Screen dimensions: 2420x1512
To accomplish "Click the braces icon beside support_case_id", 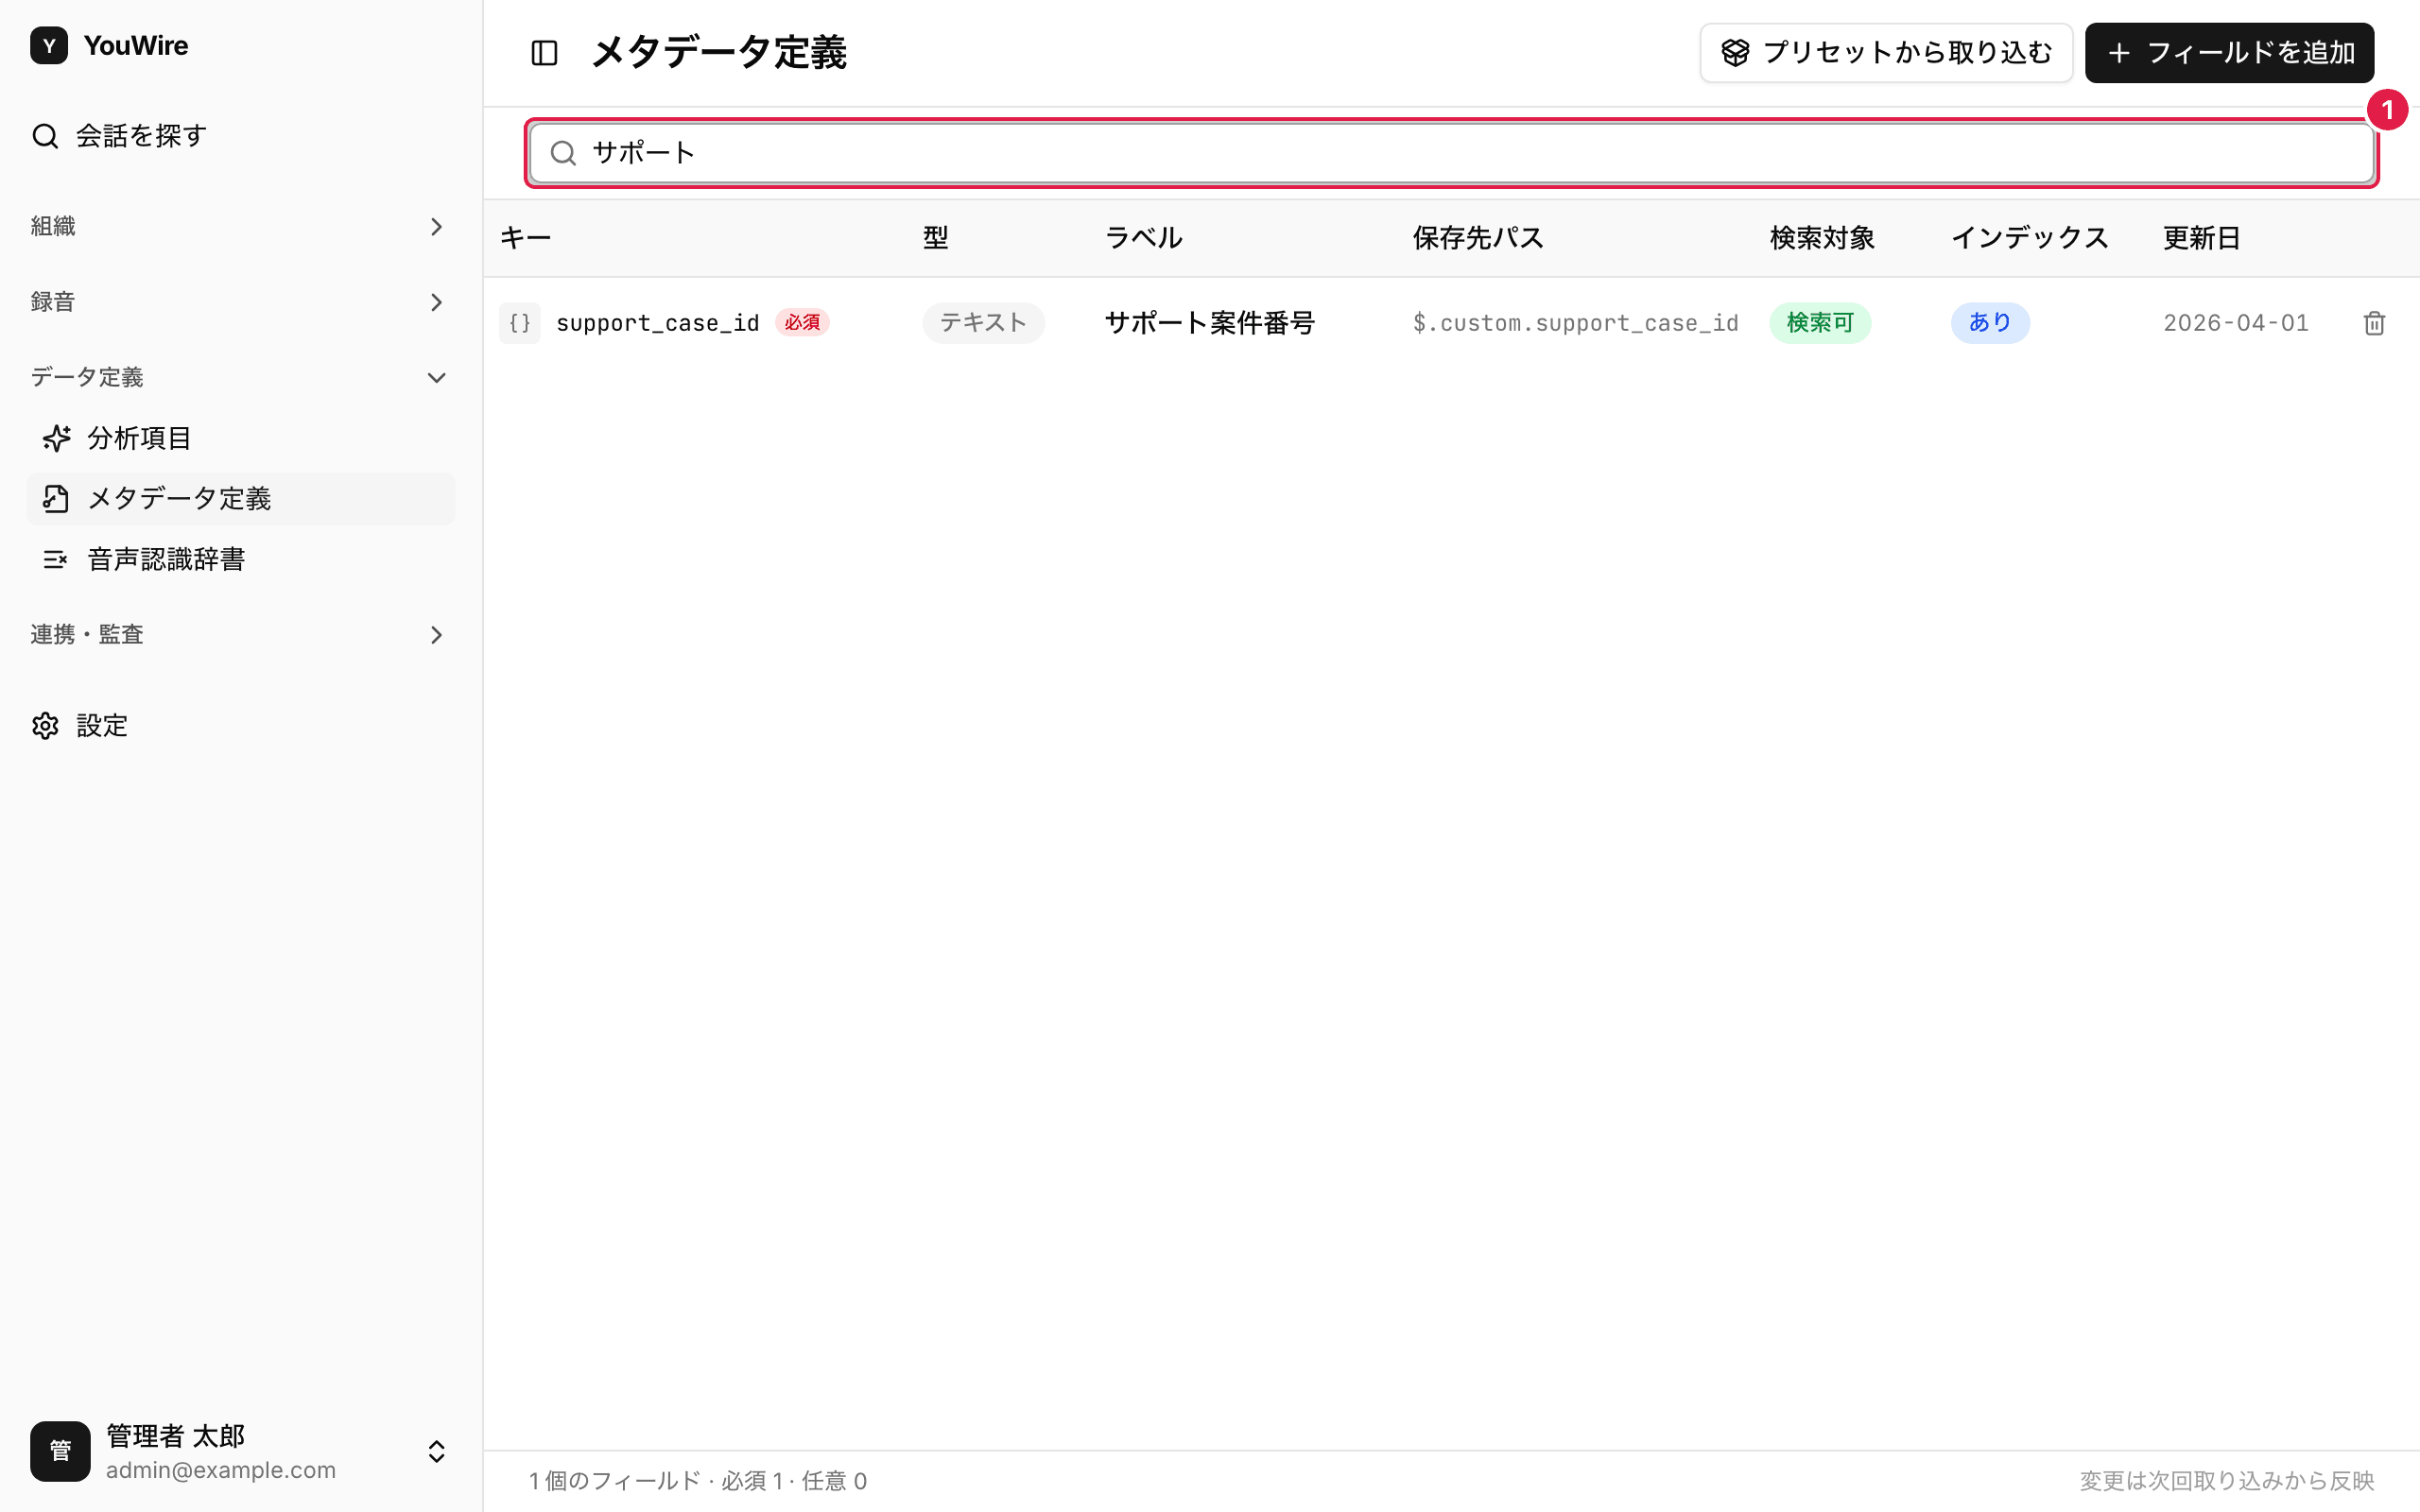I will (x=520, y=323).
